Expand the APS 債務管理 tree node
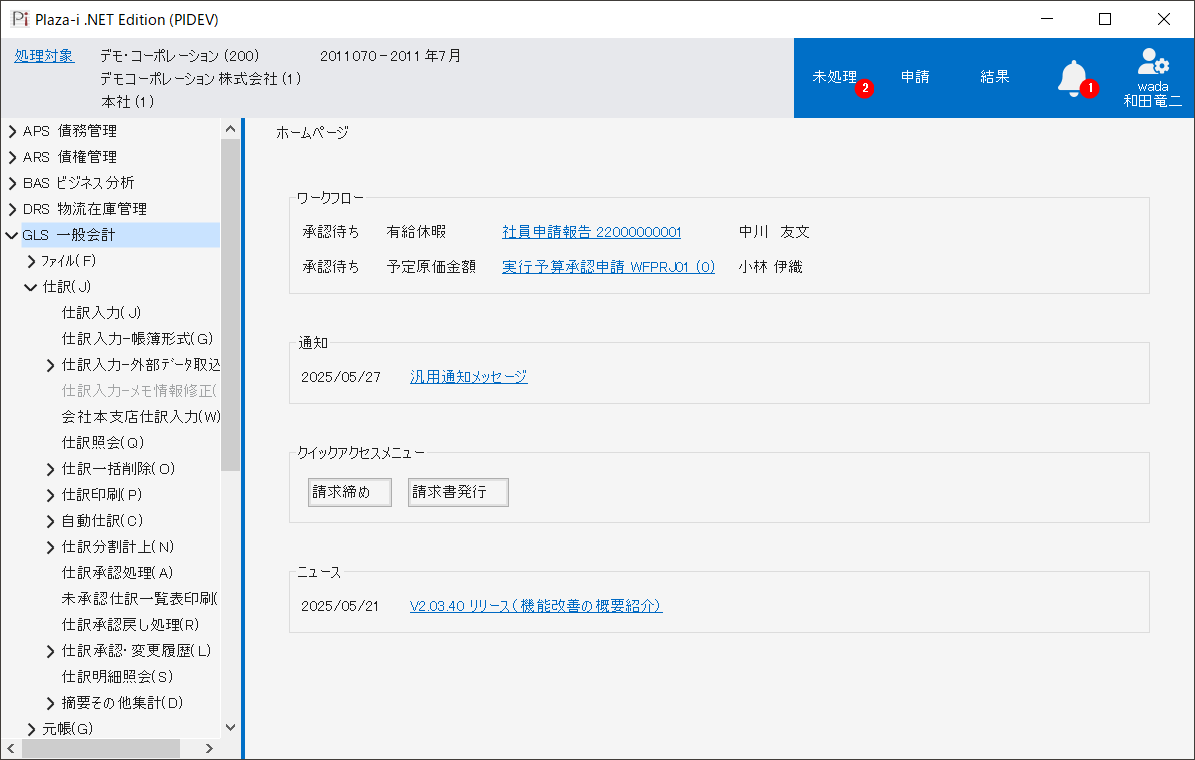Image resolution: width=1195 pixels, height=760 pixels. (x=12, y=131)
